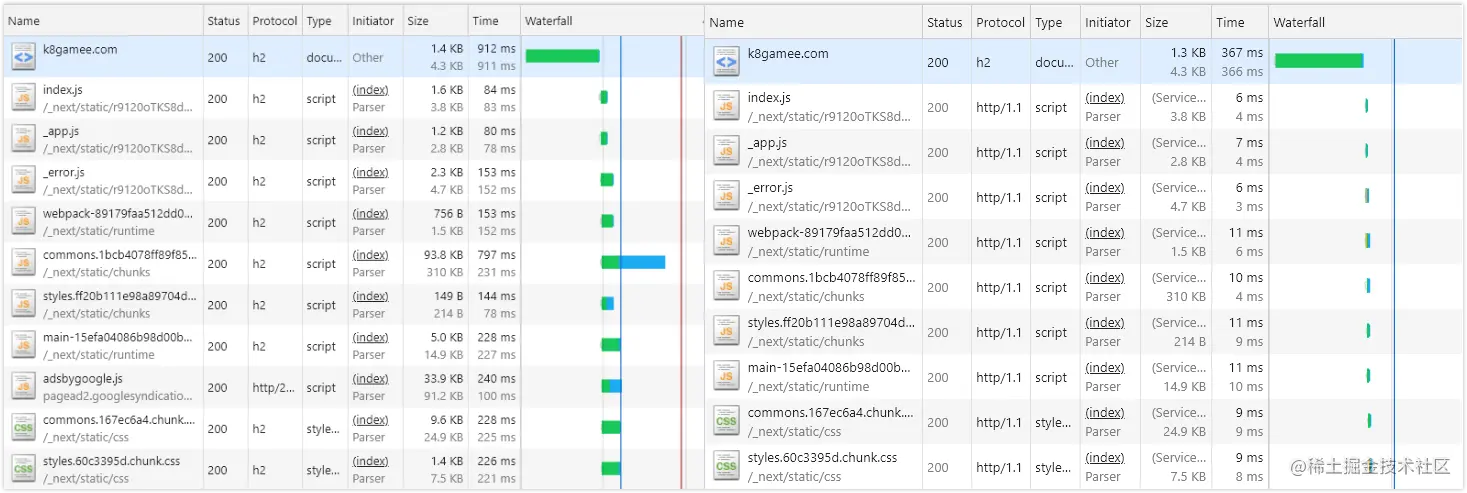1467x493 pixels.
Task: Sort by Protocol column in left panel
Action: point(275,21)
